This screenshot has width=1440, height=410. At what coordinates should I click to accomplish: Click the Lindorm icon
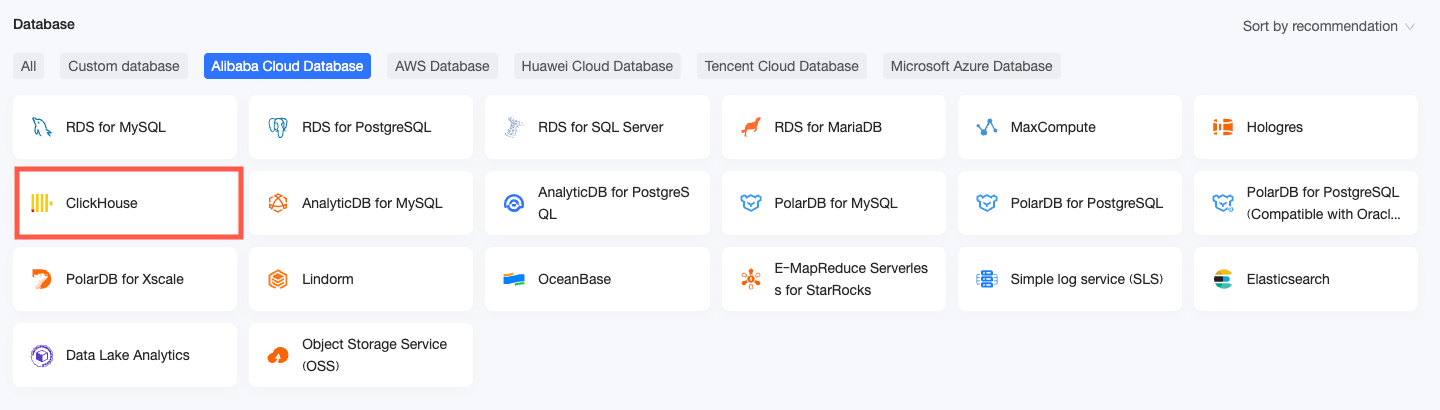278,279
